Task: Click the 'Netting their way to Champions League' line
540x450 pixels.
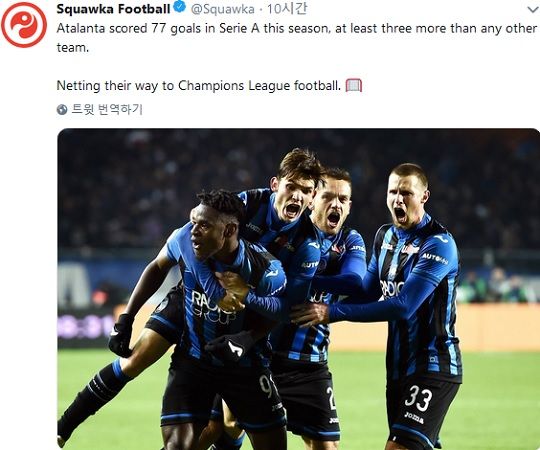Action: (x=199, y=85)
